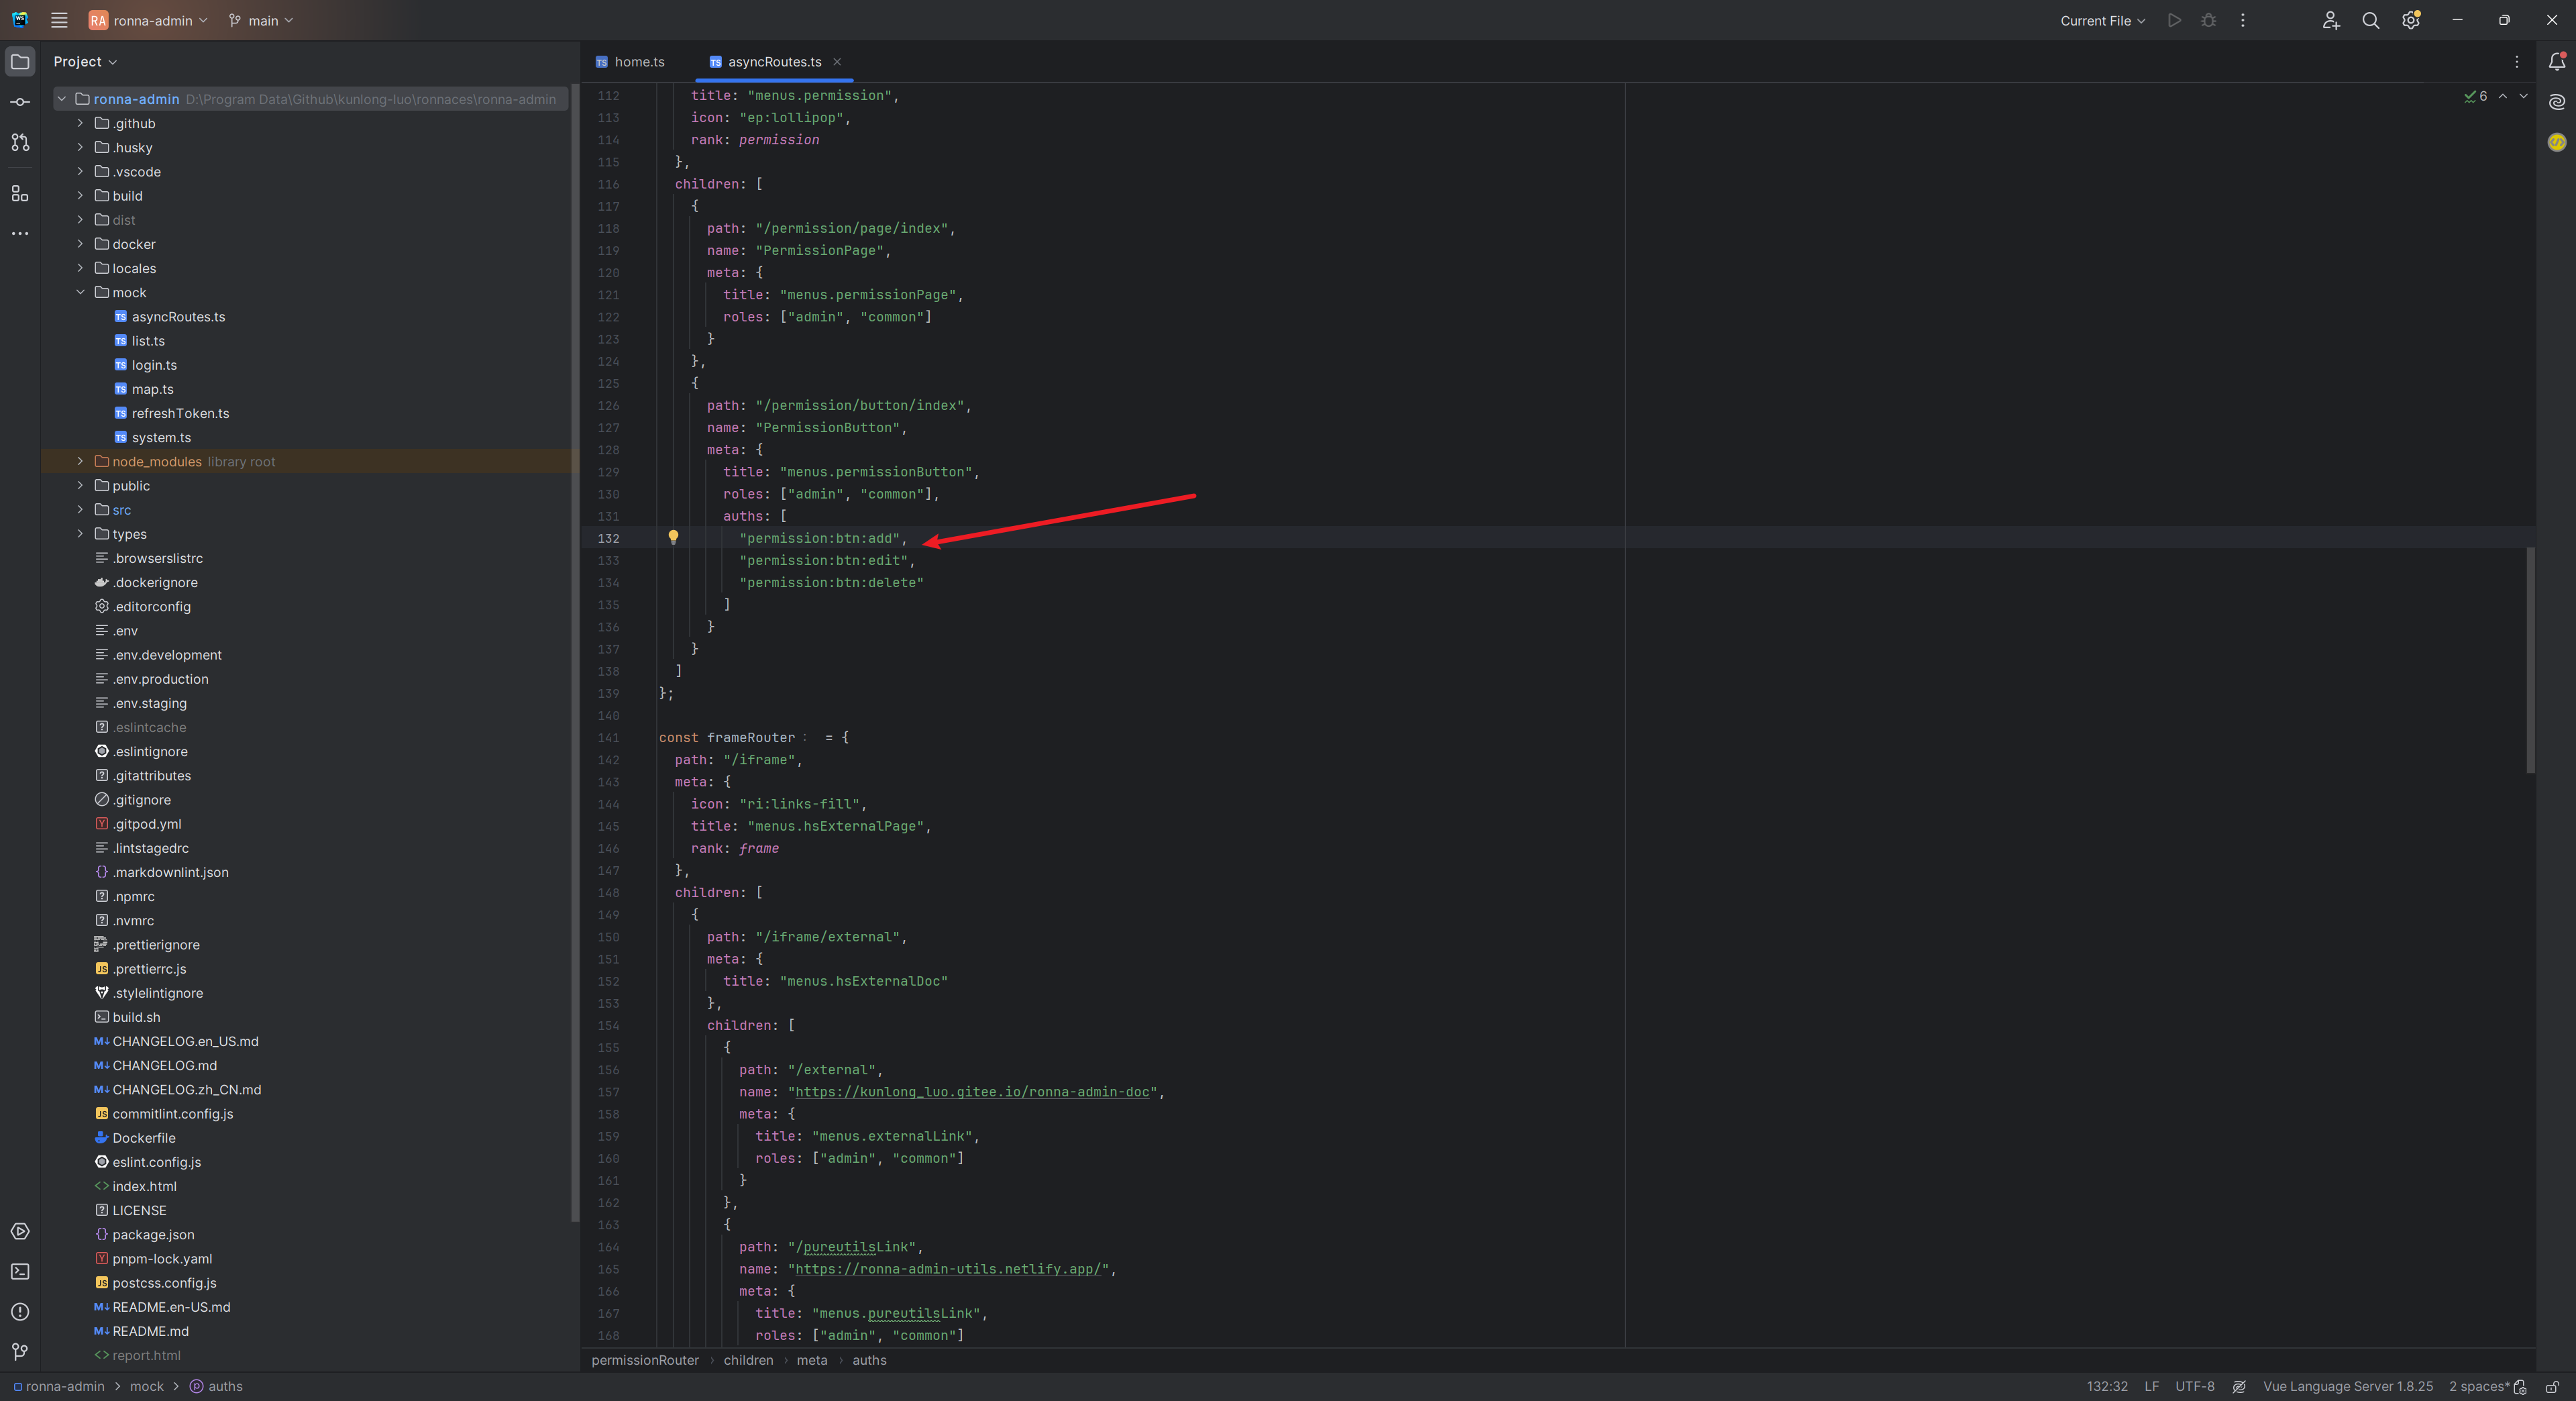Expand the docker folder
Viewport: 2576px width, 1401px height.
pos(81,244)
